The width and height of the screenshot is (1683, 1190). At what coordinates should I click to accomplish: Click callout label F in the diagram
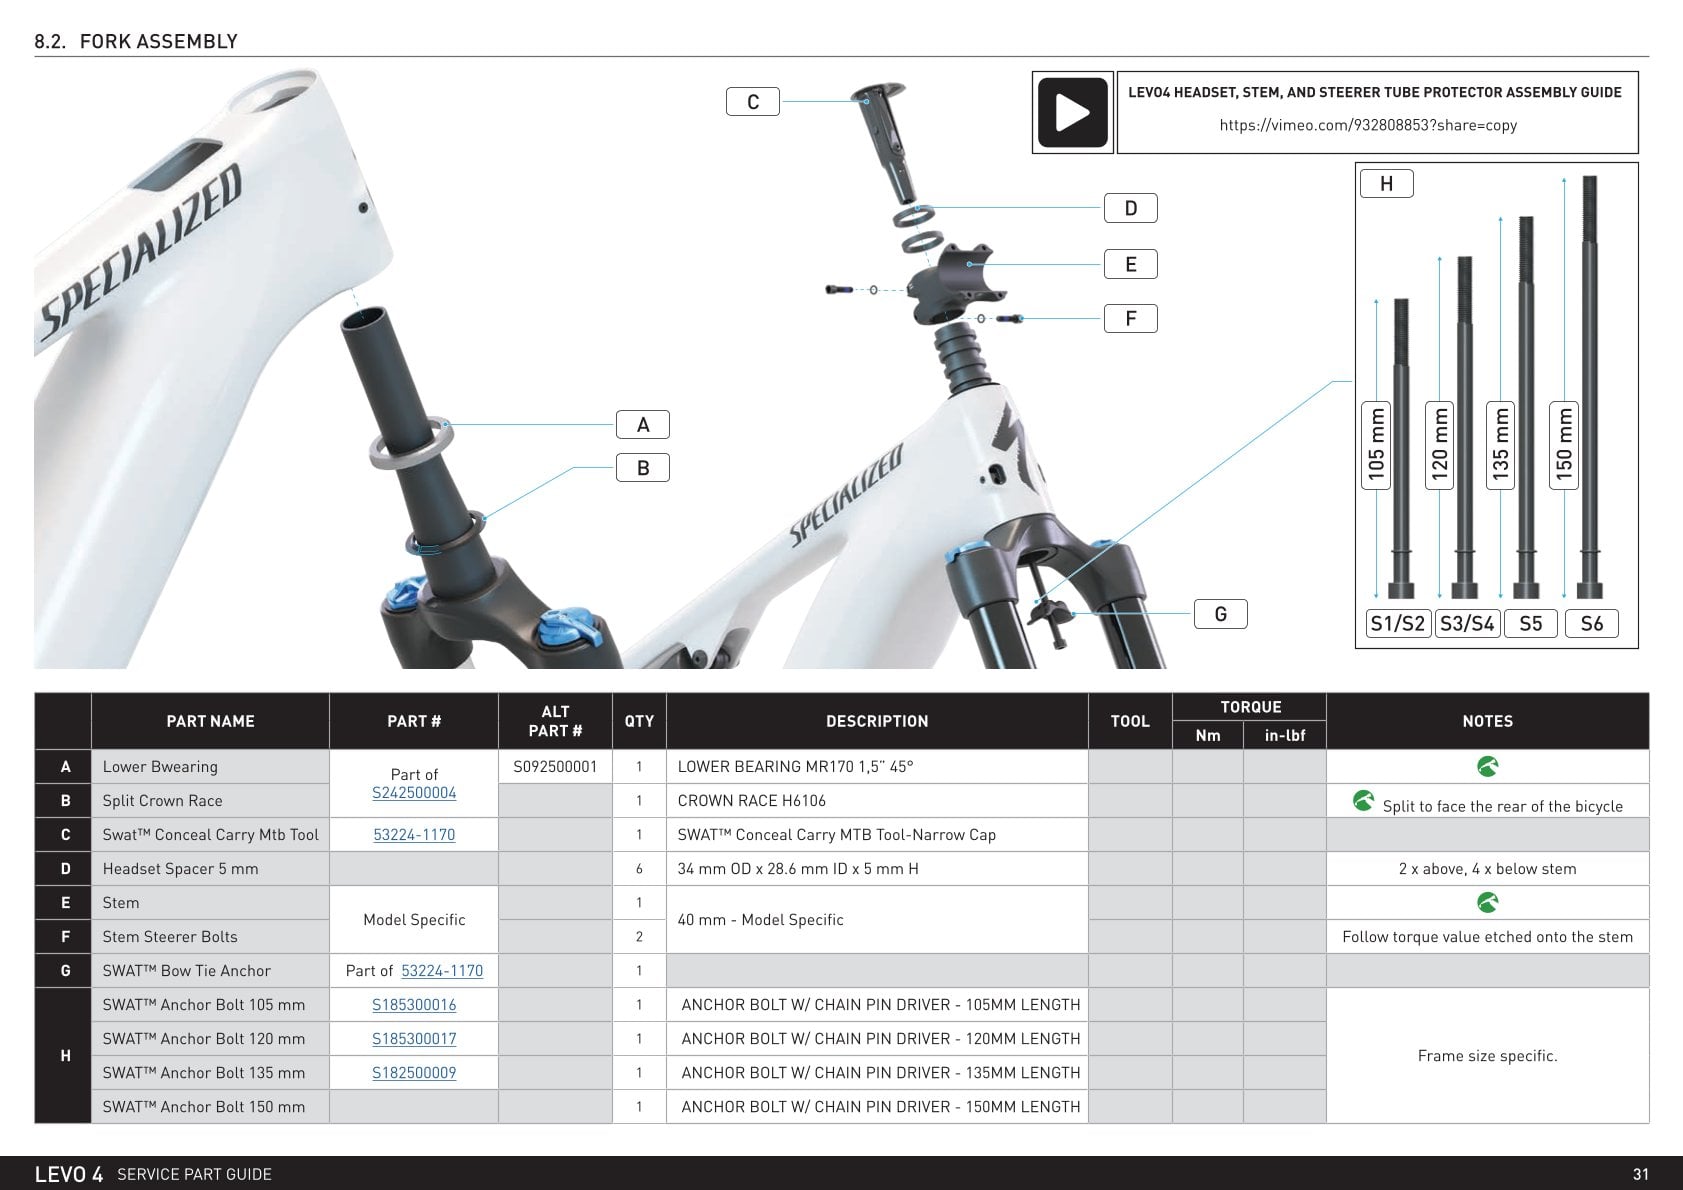[1131, 319]
